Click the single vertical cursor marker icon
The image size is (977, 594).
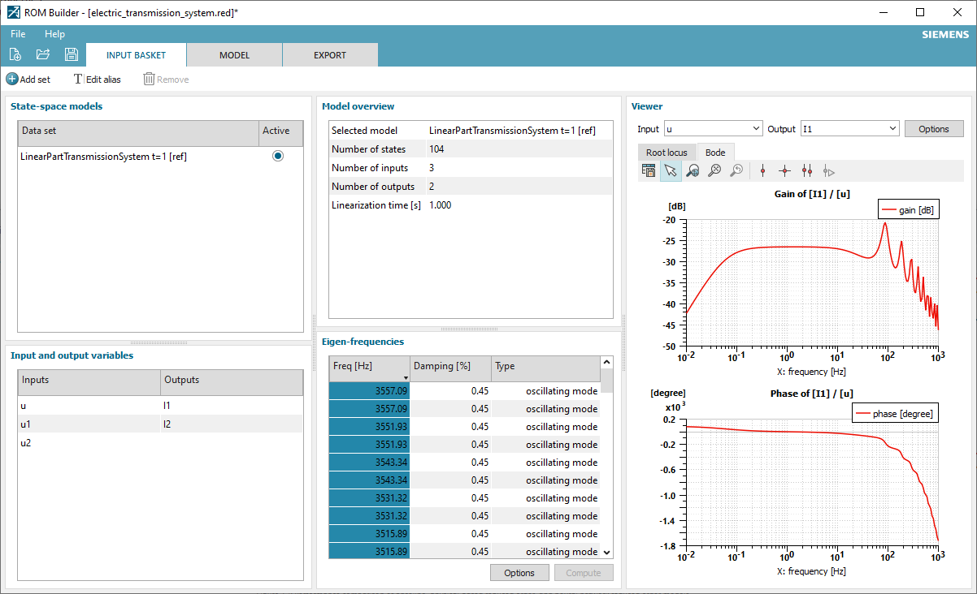763,171
